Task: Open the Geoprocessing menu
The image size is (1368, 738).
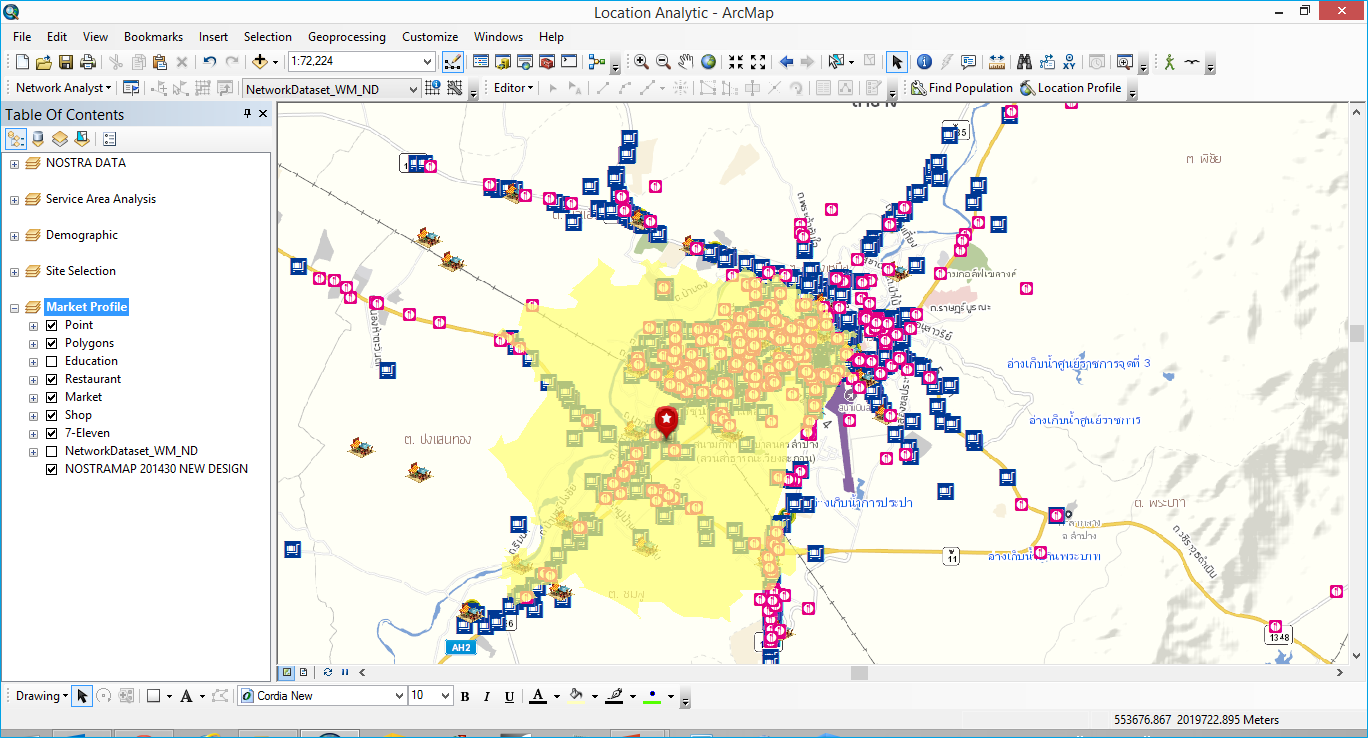Action: [x=346, y=37]
